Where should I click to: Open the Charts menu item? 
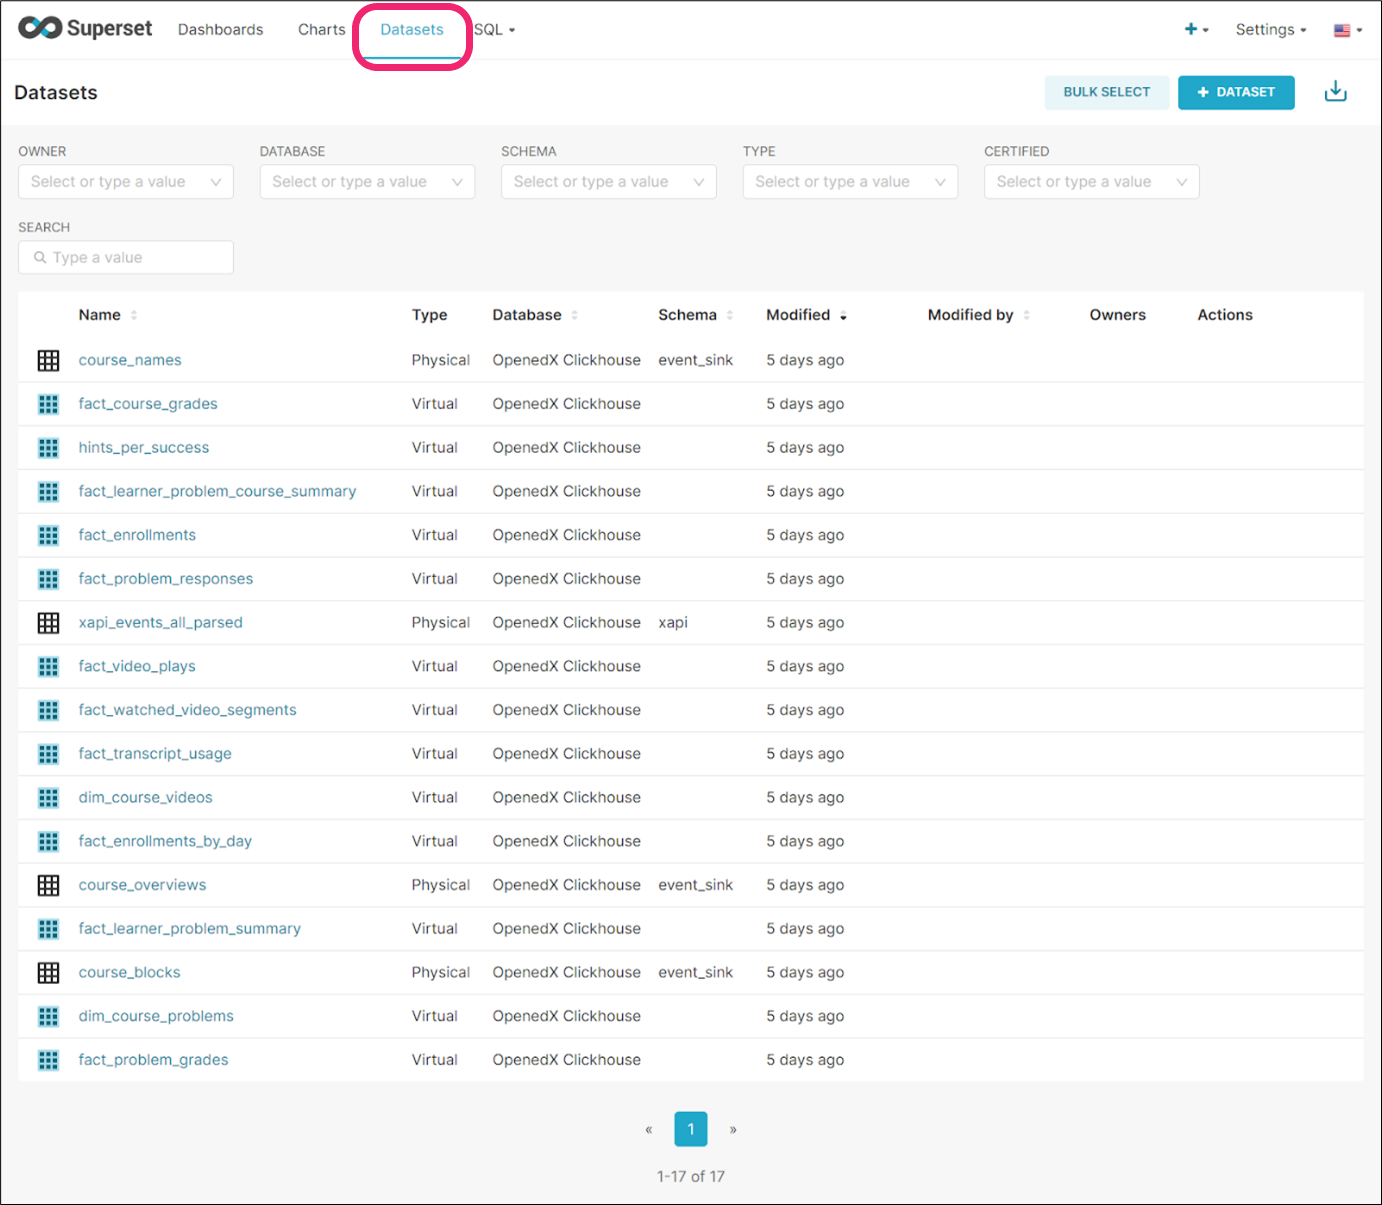(x=322, y=30)
